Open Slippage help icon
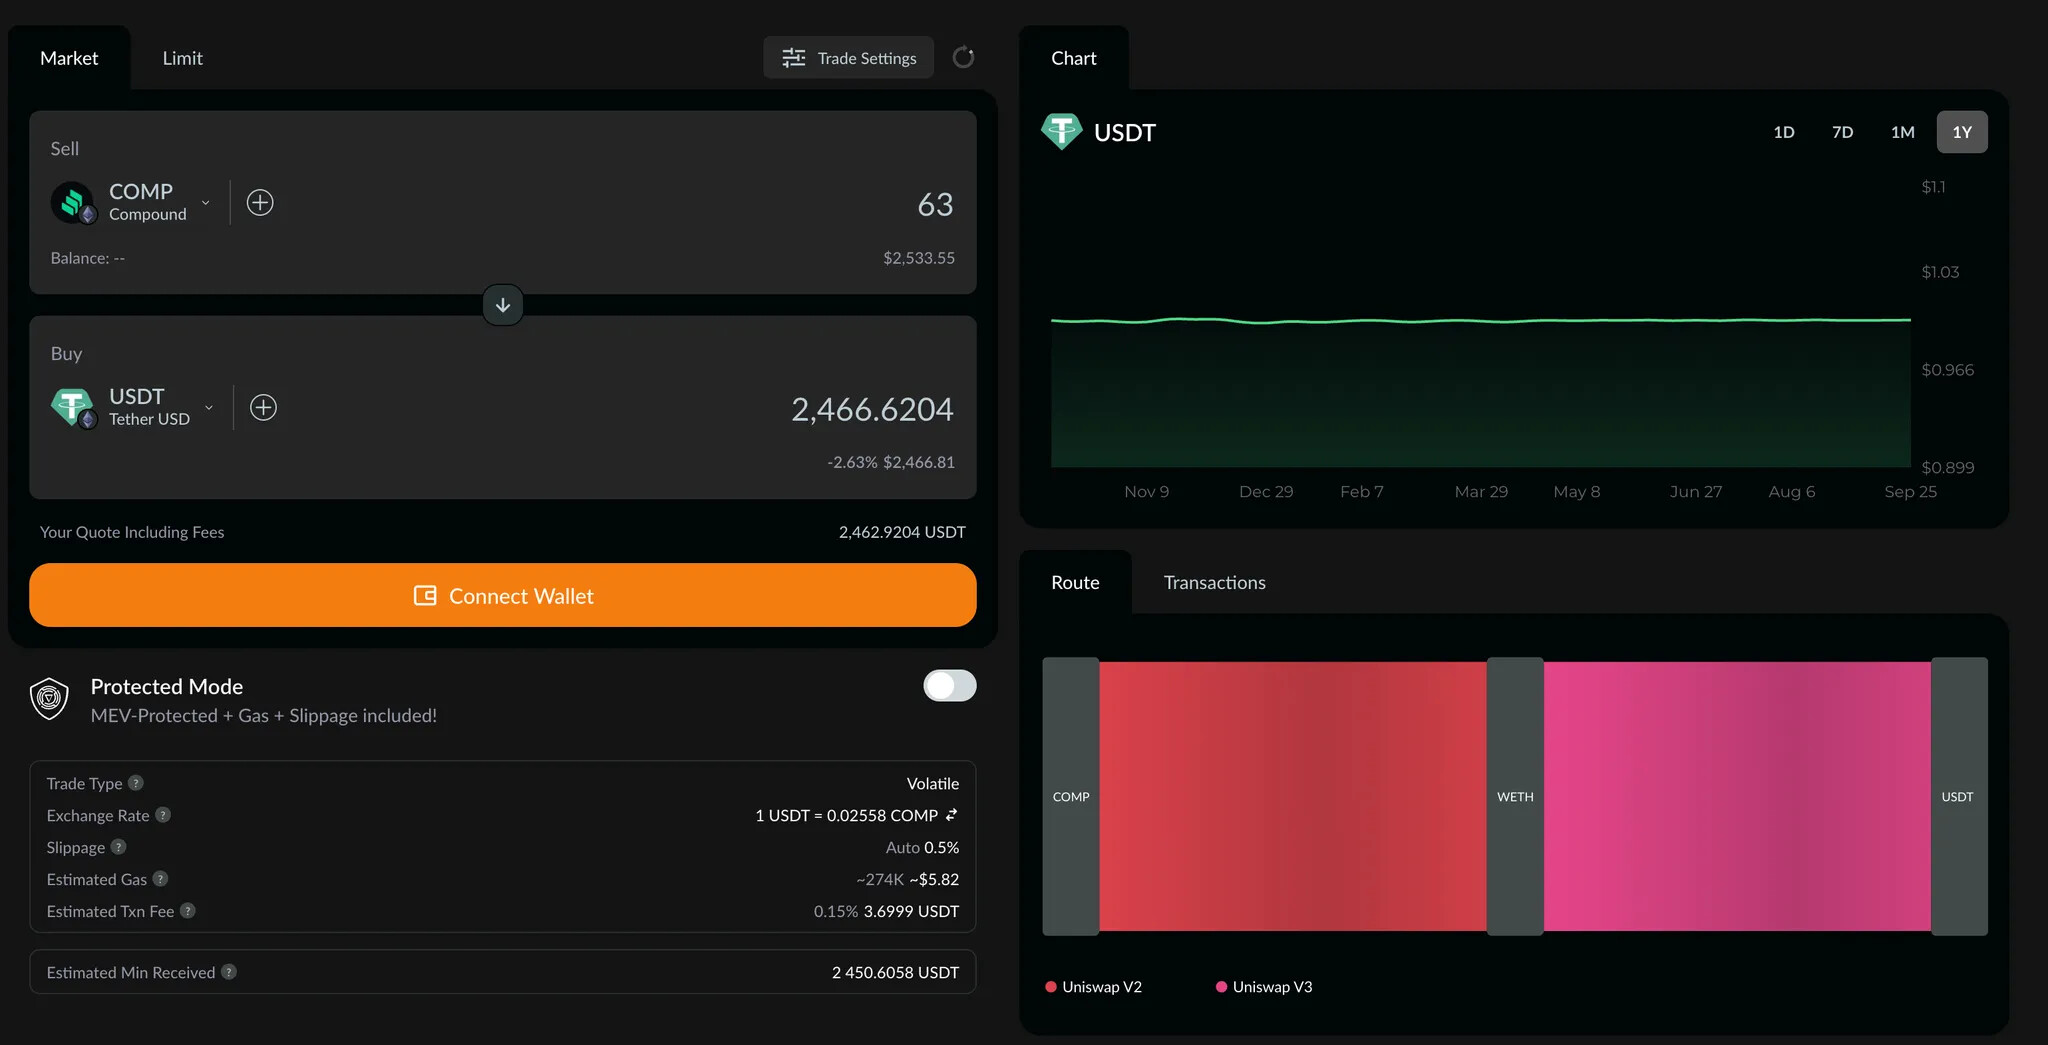 [118, 847]
